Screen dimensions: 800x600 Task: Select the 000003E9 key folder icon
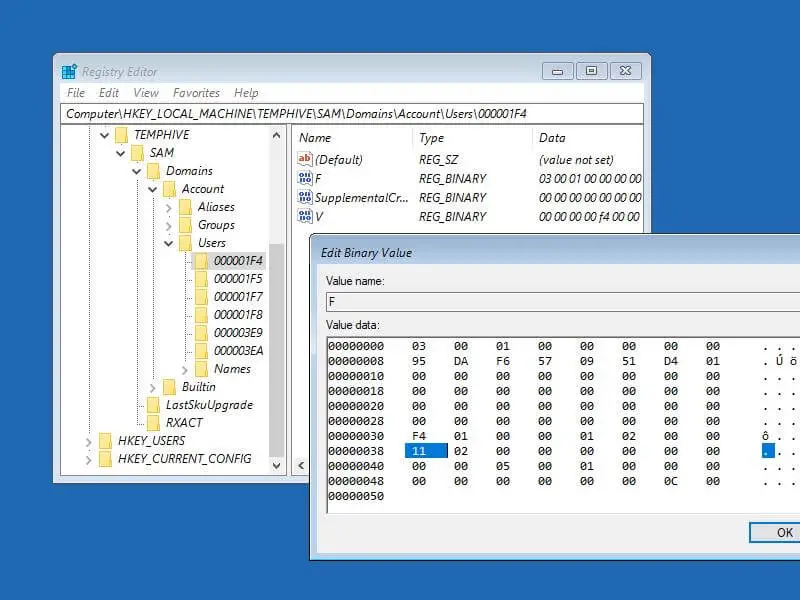[202, 333]
